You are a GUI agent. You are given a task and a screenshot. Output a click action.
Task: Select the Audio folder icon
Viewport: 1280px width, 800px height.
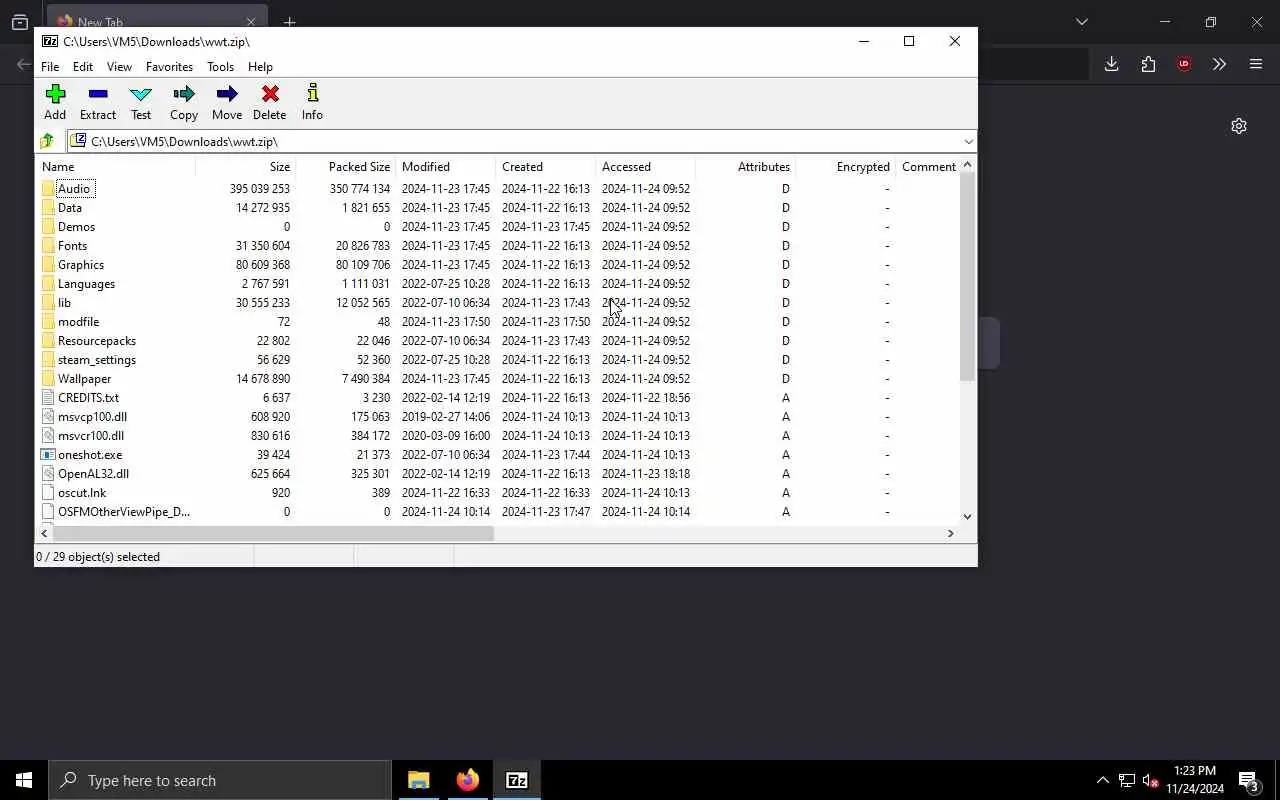tap(48, 188)
